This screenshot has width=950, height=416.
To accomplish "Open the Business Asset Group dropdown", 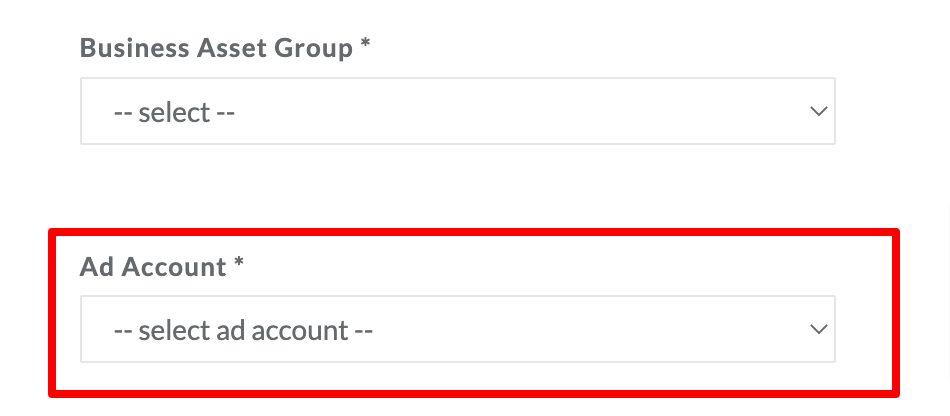I will 457,111.
